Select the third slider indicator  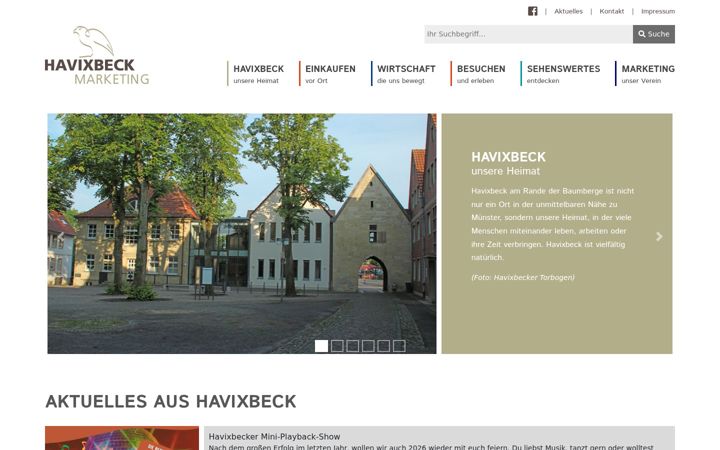353,346
